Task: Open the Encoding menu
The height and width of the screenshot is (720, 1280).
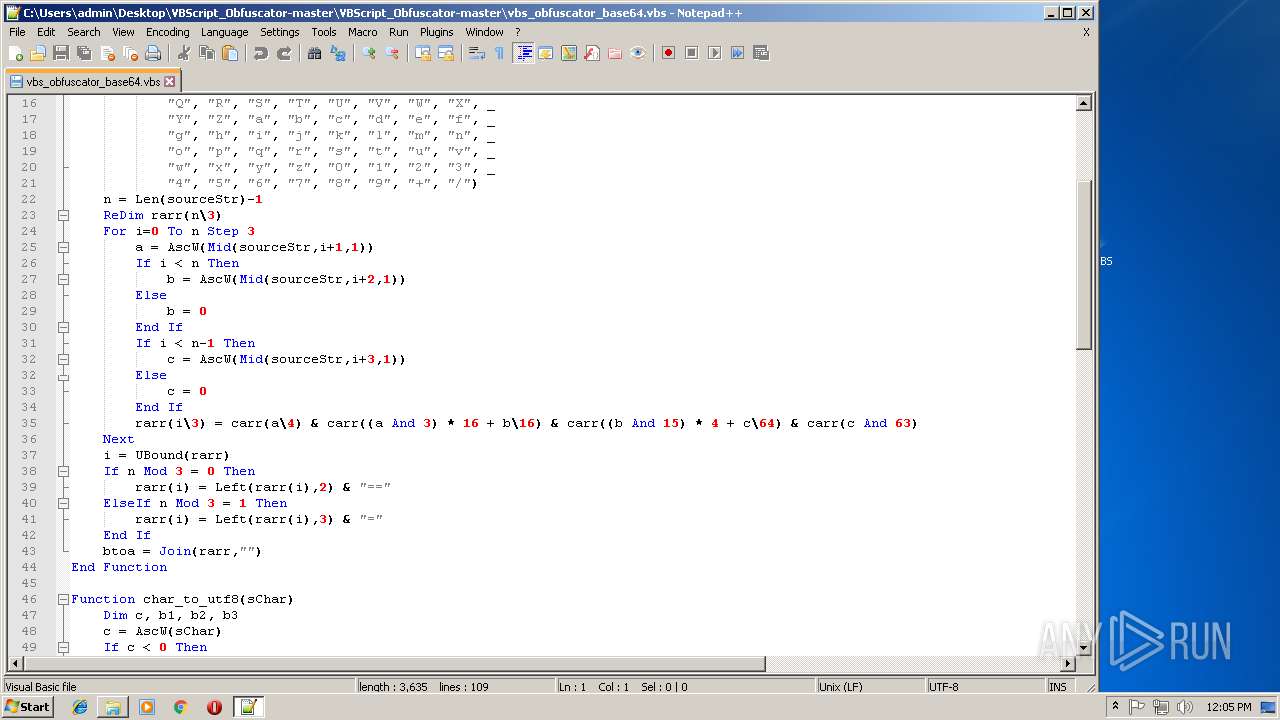Action: click(x=167, y=32)
